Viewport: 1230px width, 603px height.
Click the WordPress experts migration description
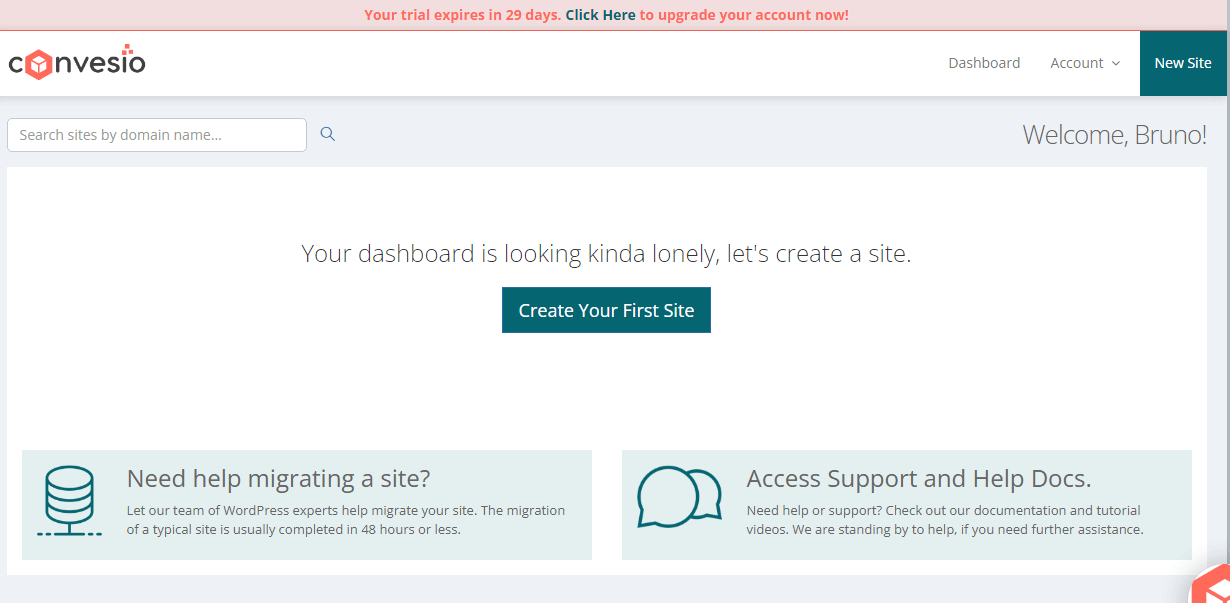click(346, 520)
